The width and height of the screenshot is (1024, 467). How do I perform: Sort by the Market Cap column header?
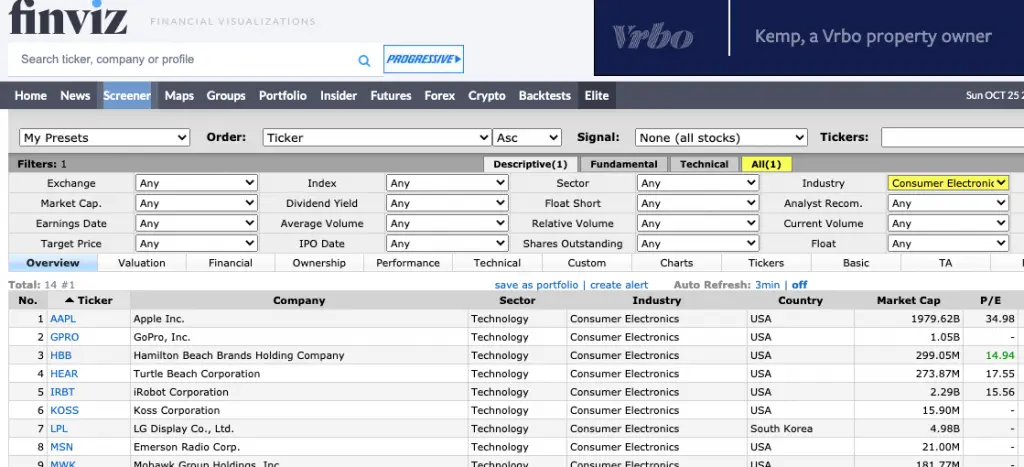tap(908, 300)
